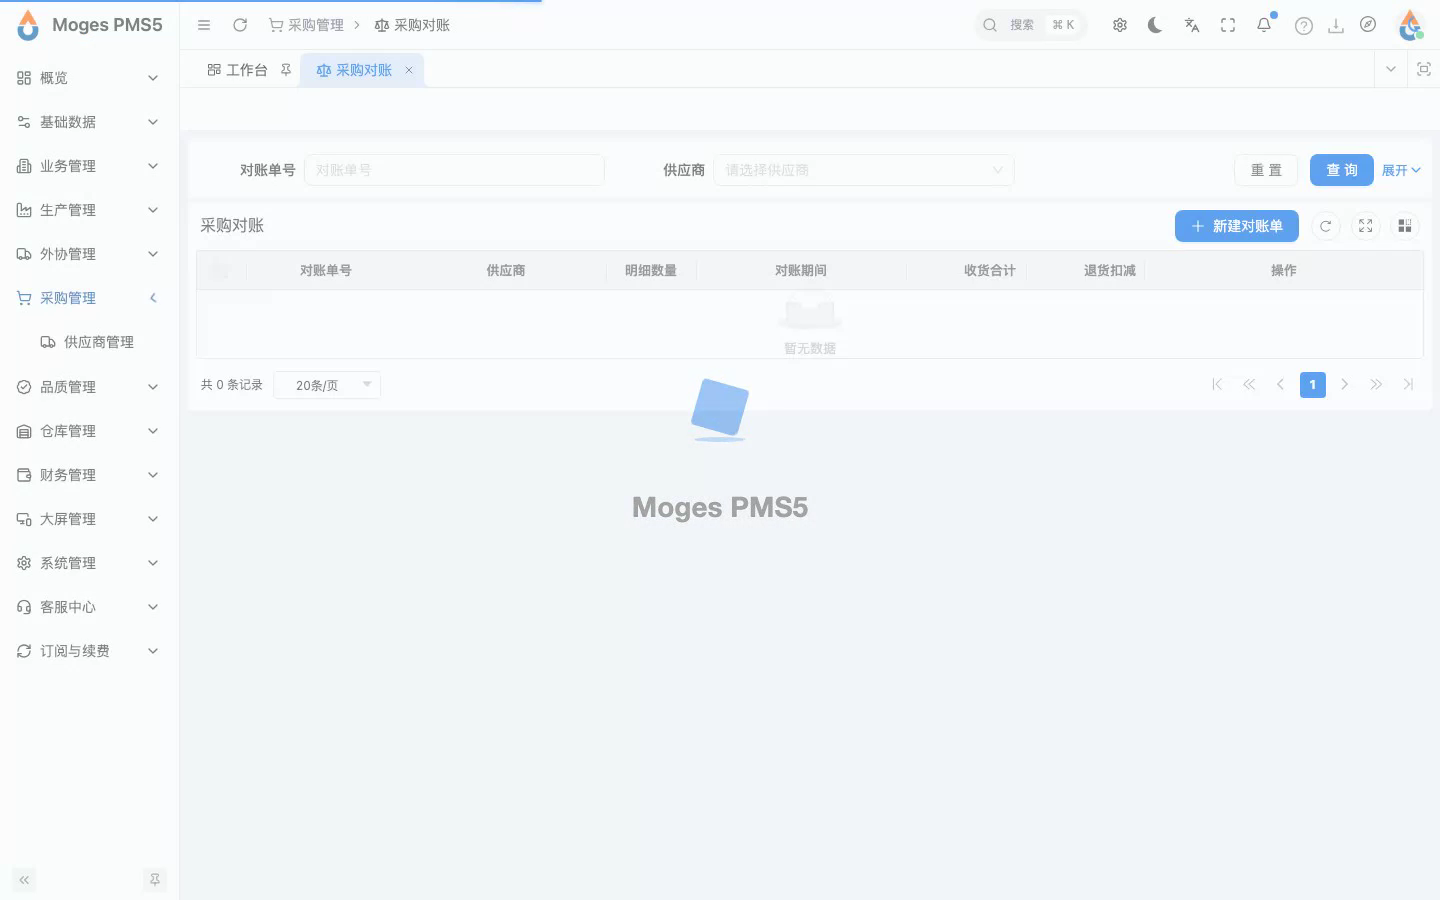The image size is (1440, 900).
Task: Collapse the 采购管理 sidebar menu
Action: click(90, 298)
